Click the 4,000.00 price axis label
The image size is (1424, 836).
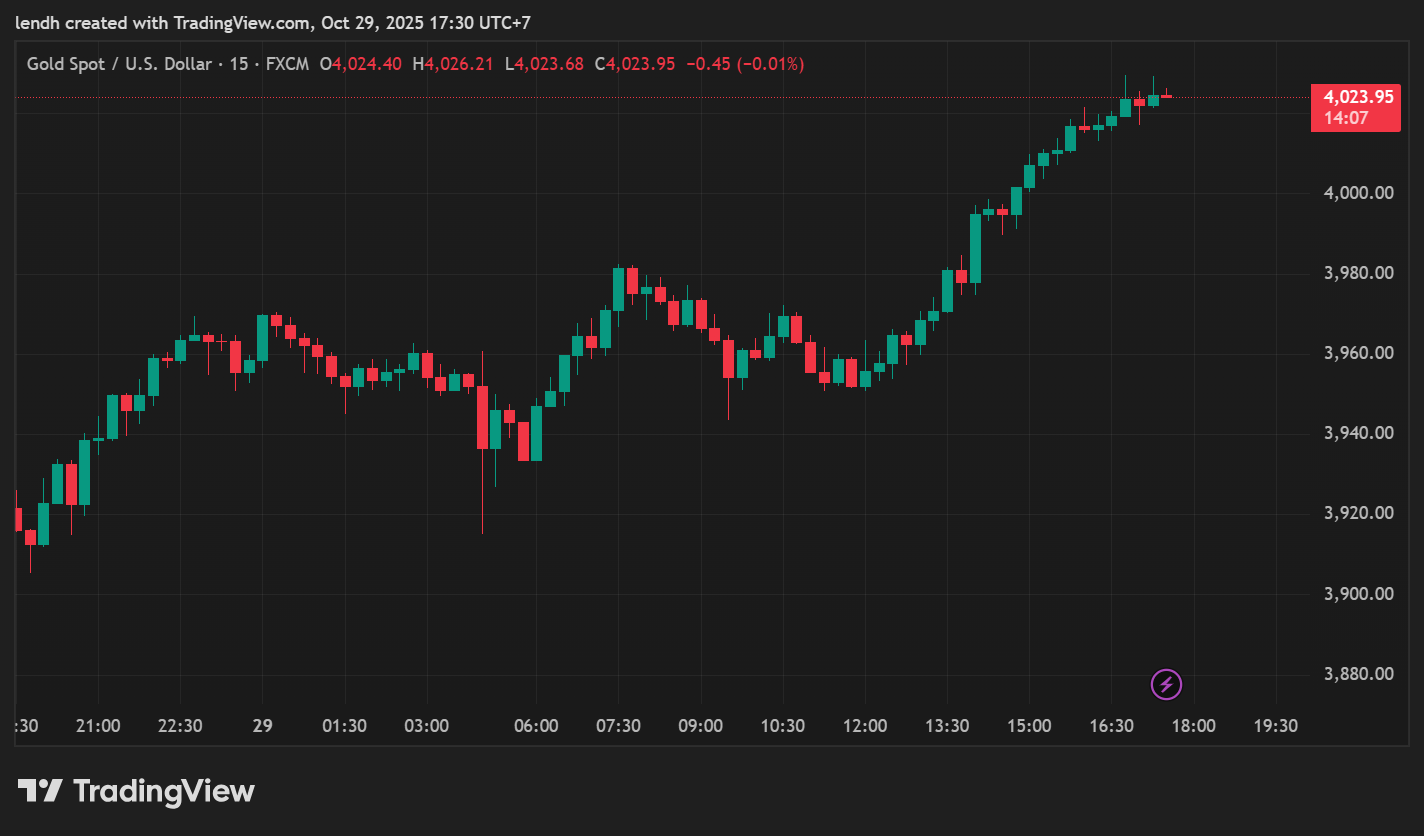pyautogui.click(x=1358, y=193)
